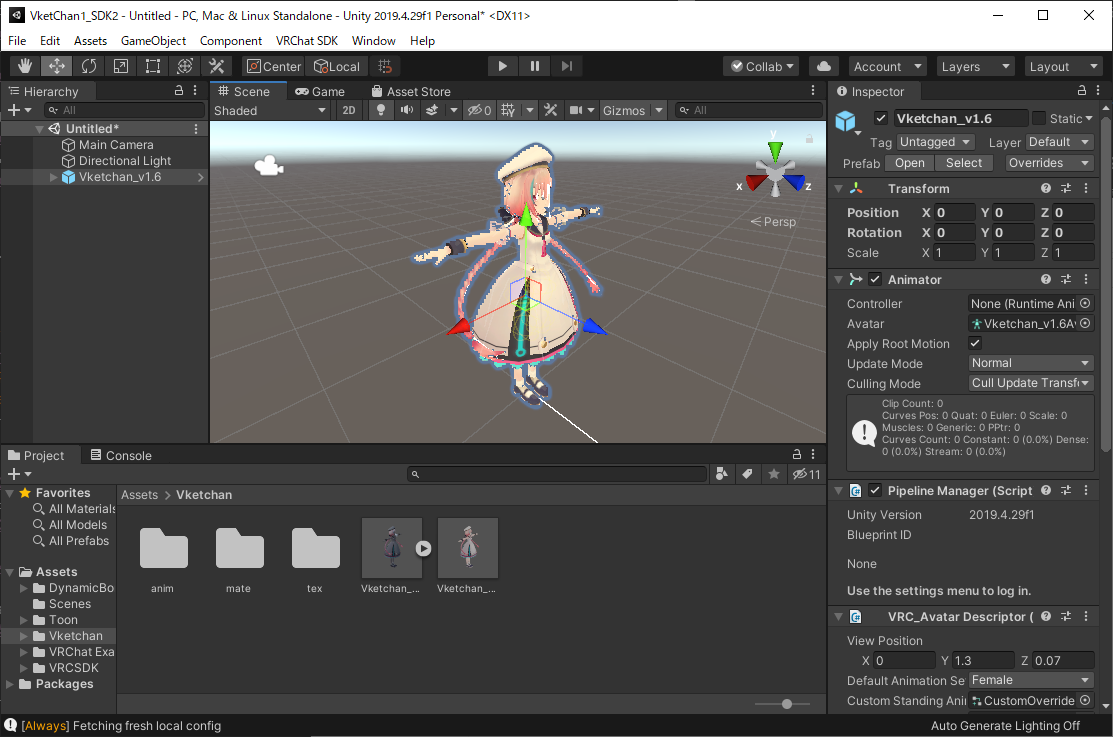Switch to the Console tab
The image size is (1113, 737).
121,455
